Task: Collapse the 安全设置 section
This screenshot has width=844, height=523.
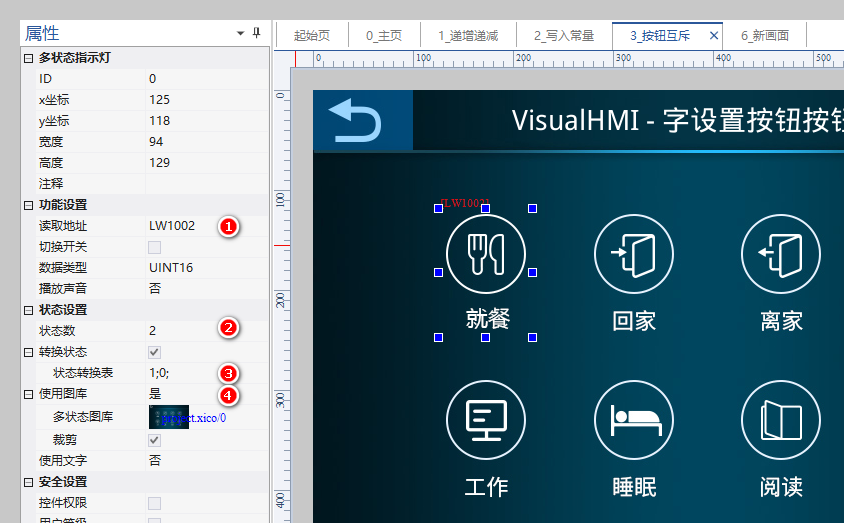Action: [x=29, y=482]
